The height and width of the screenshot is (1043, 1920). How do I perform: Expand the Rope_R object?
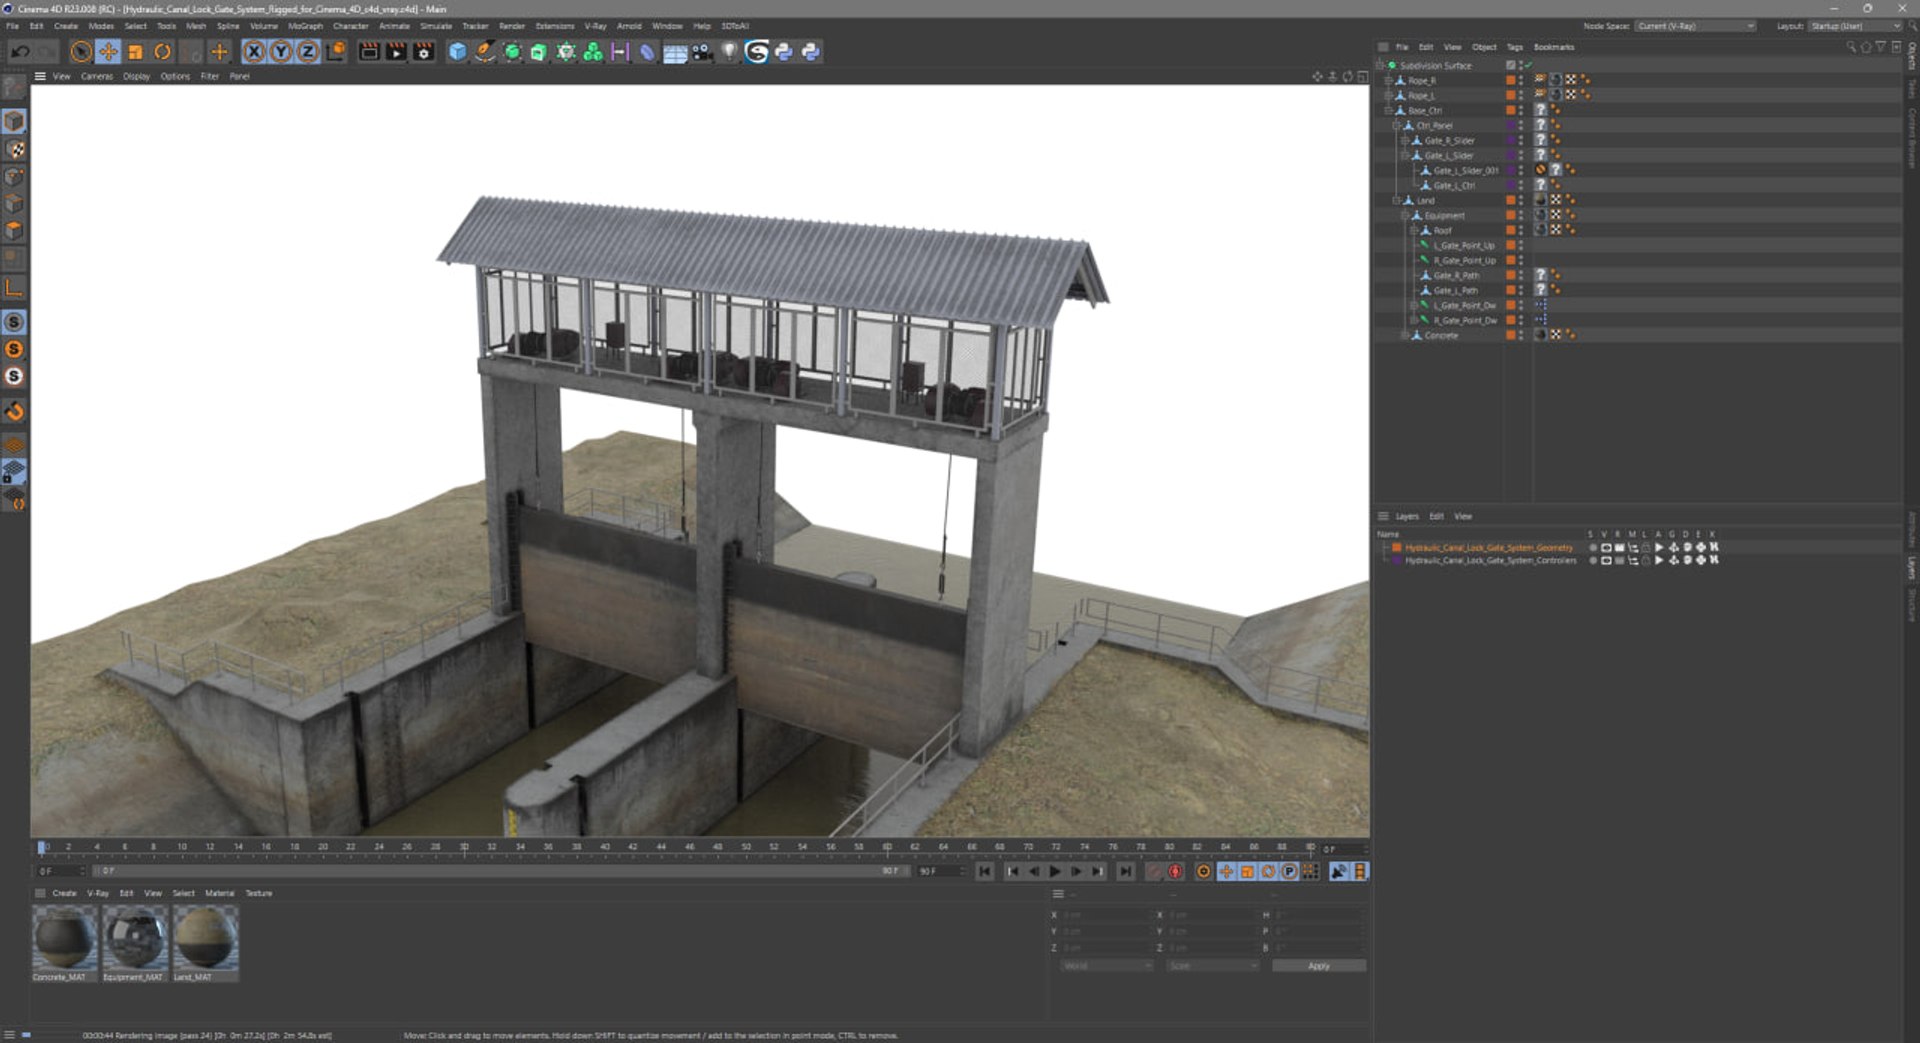1388,80
